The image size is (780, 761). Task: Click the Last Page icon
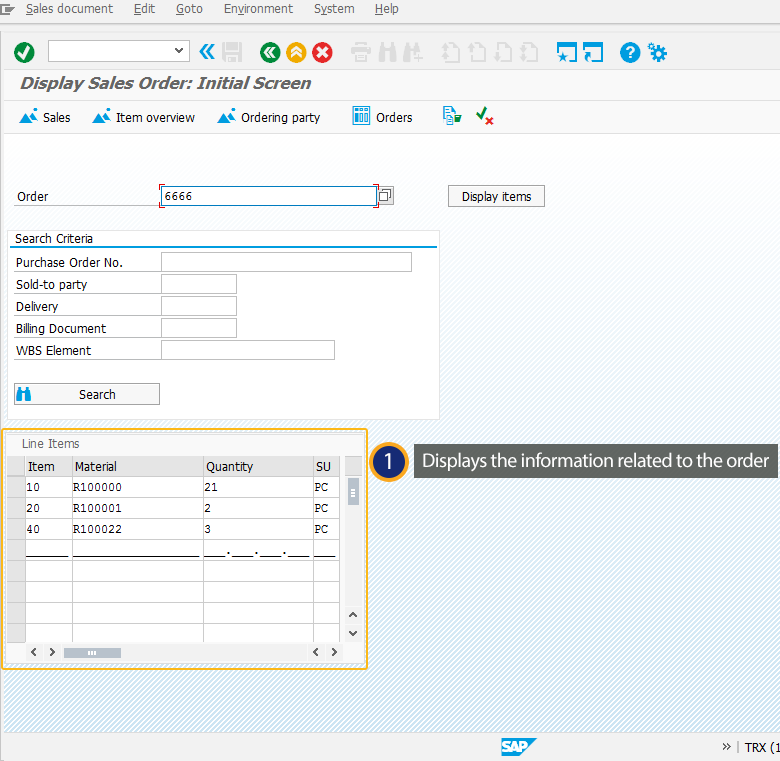[529, 52]
